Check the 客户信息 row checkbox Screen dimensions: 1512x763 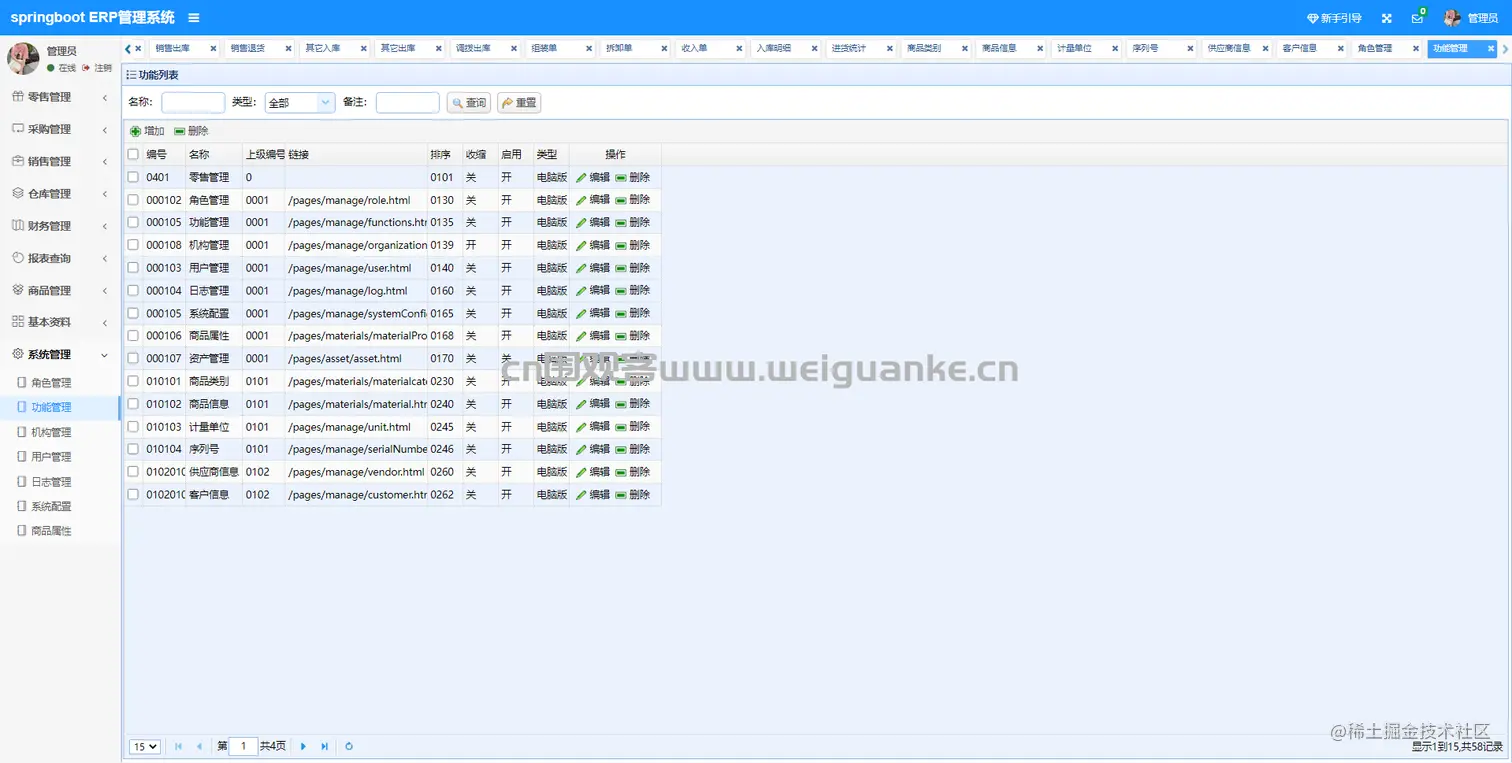pos(133,495)
